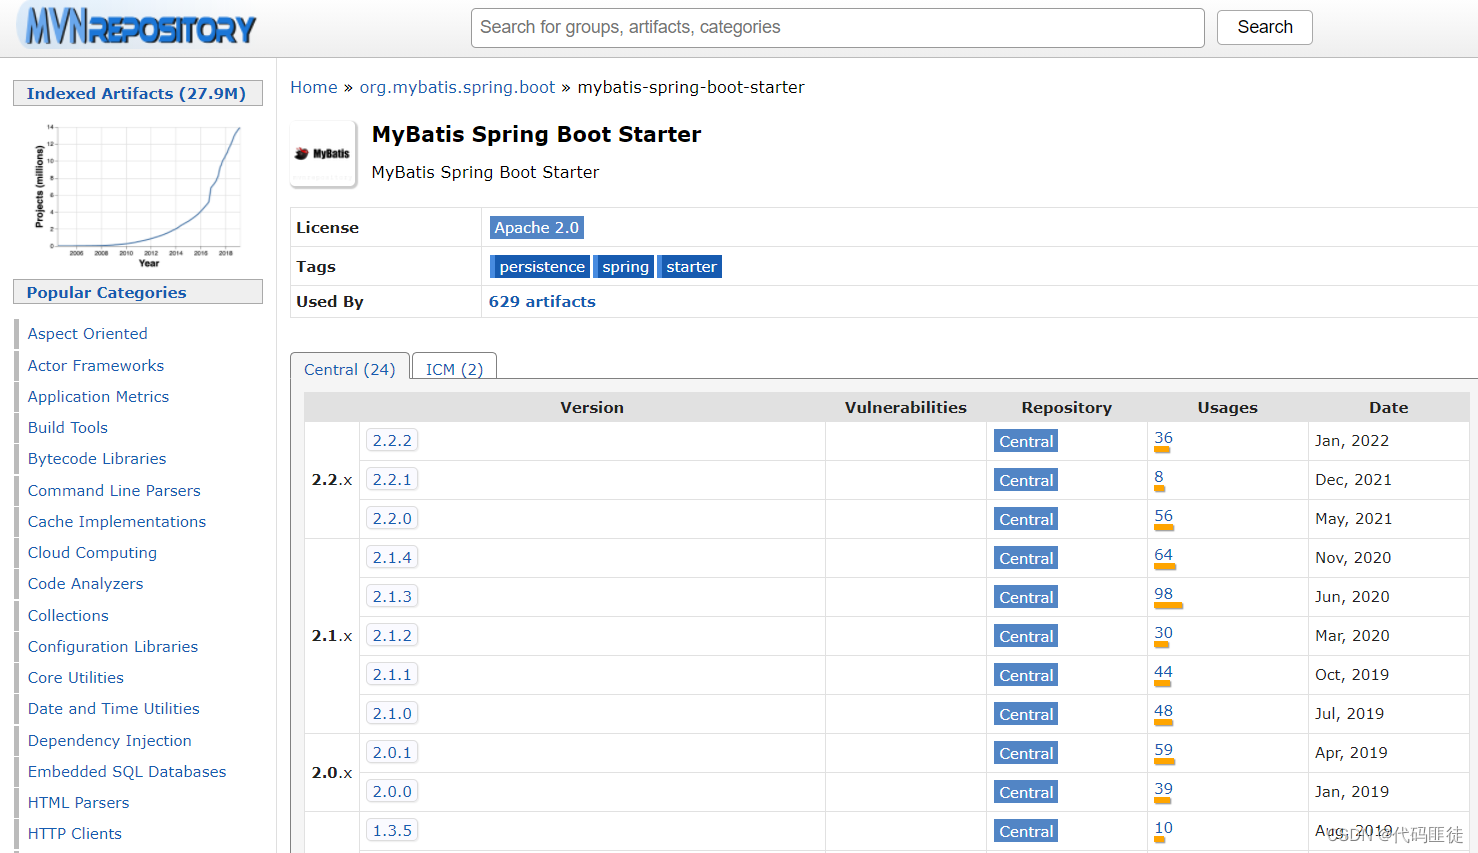Open version 2.2.2
1478x853 pixels.
point(392,440)
